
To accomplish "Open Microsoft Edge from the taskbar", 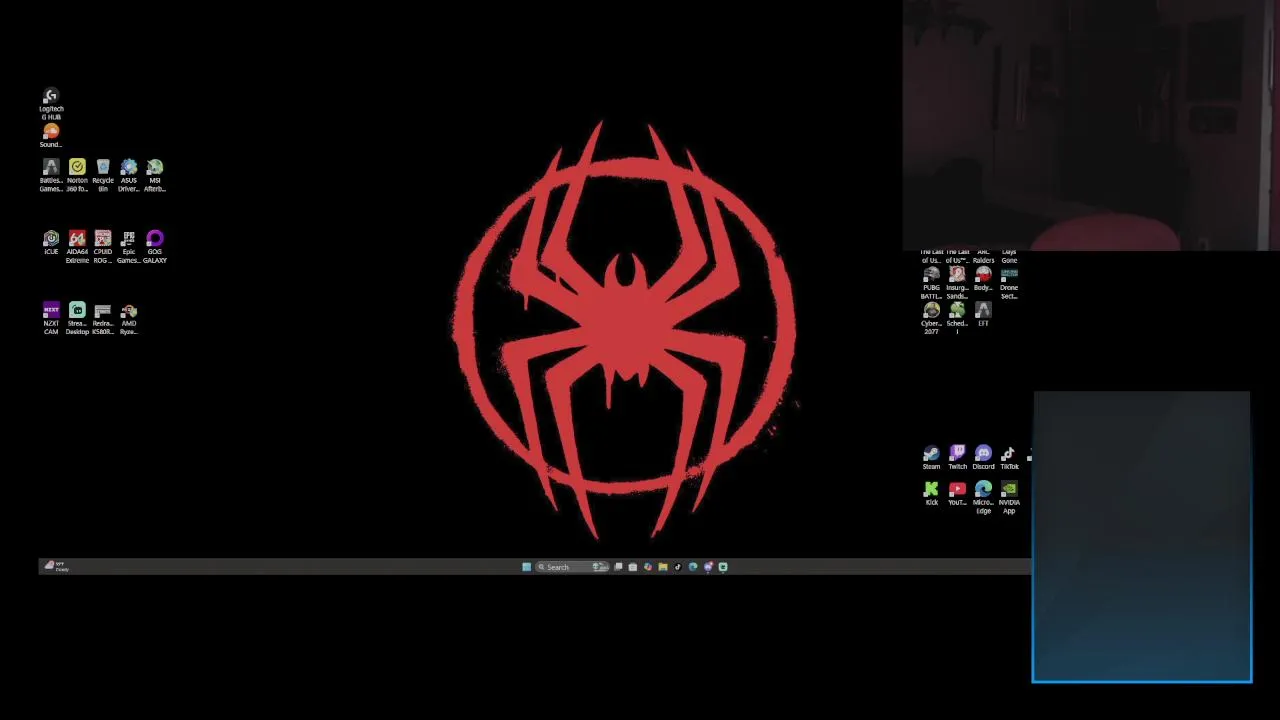I will (693, 567).
